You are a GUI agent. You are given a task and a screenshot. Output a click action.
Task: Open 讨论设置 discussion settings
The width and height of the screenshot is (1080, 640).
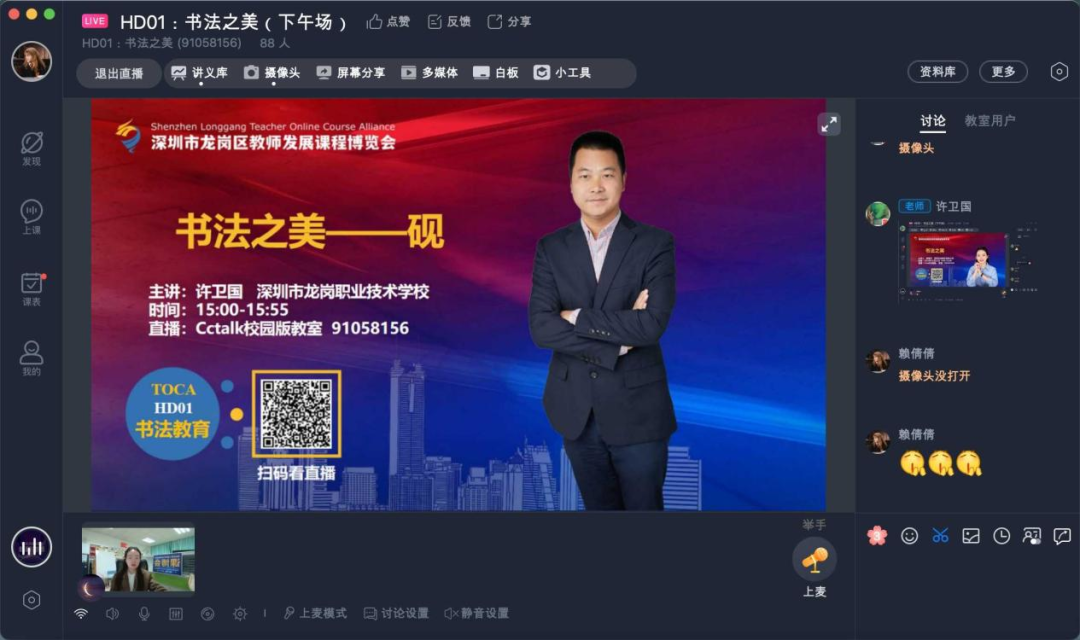tap(396, 613)
